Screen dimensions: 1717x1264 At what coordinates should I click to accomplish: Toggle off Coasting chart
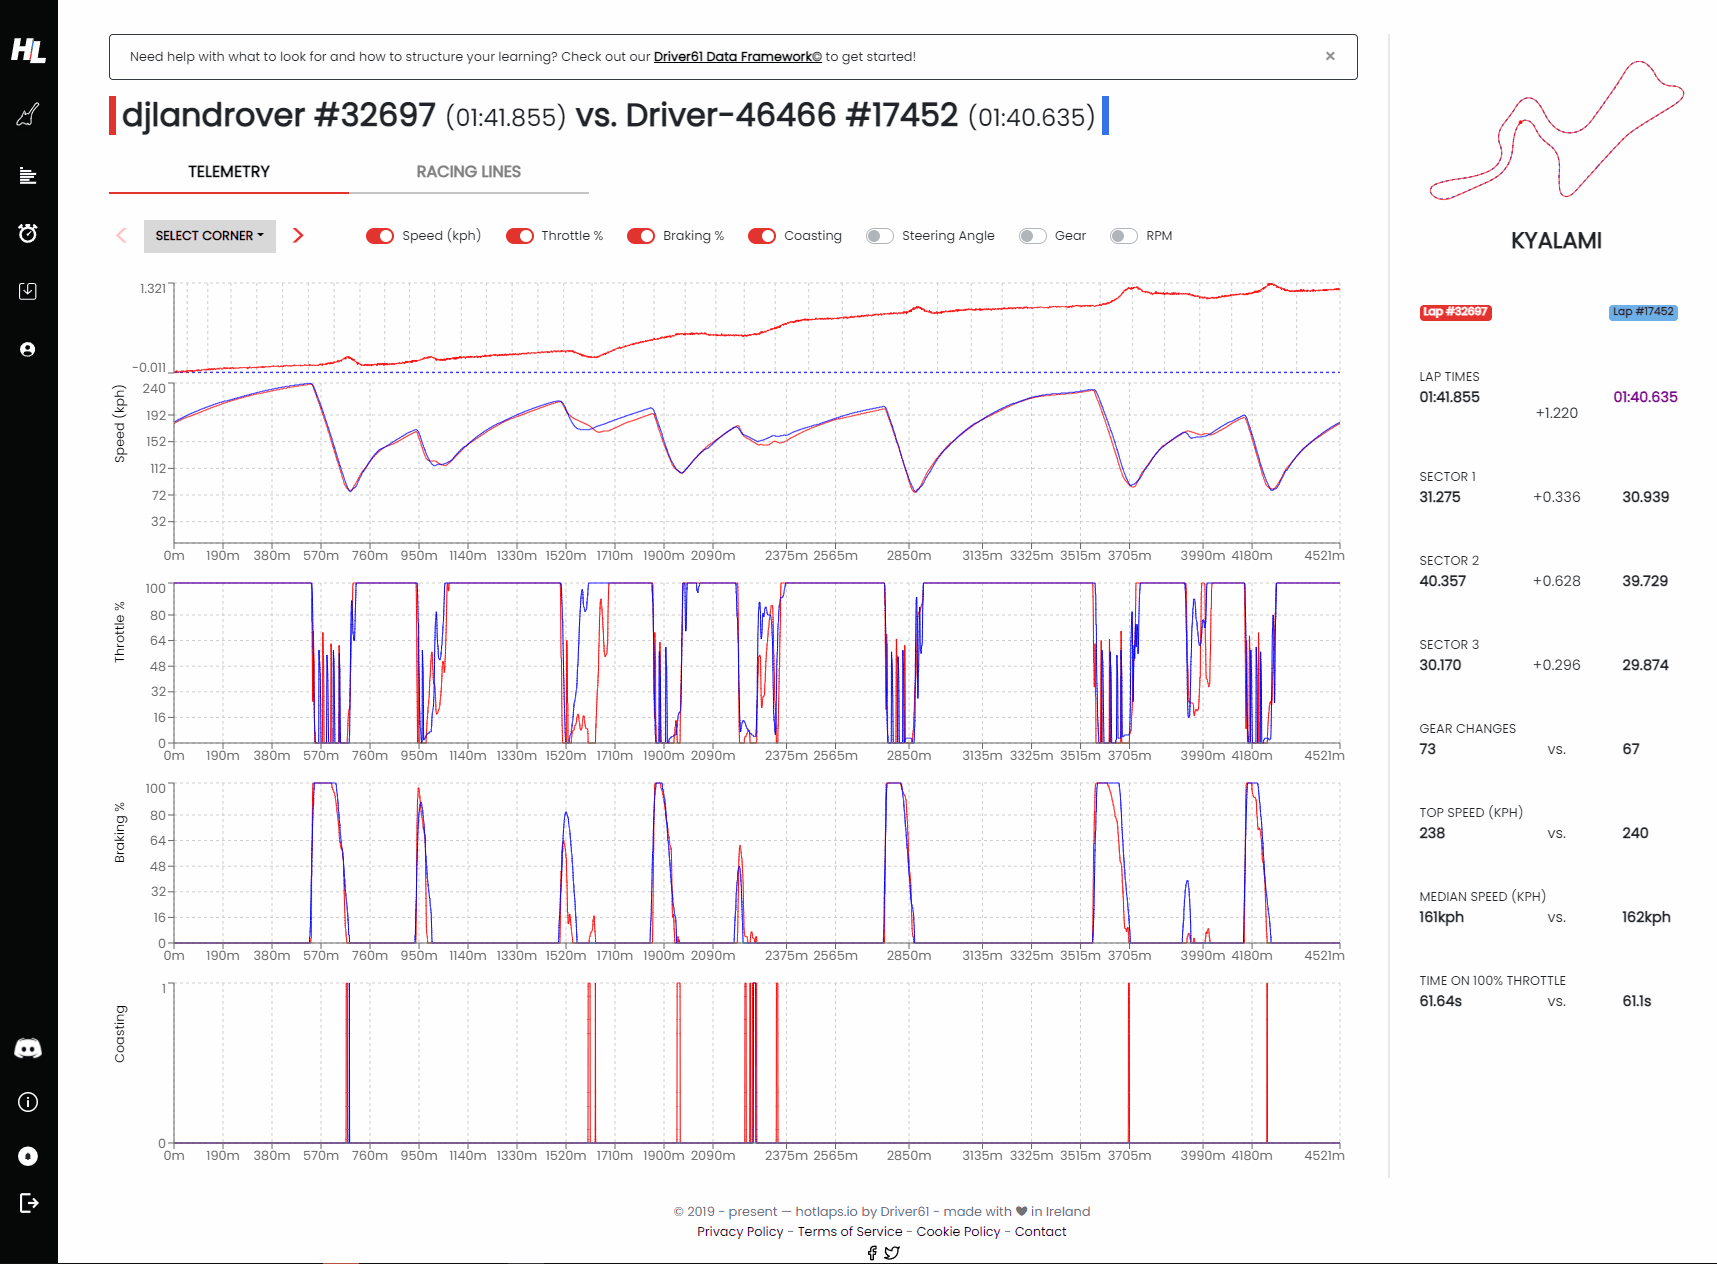click(762, 236)
